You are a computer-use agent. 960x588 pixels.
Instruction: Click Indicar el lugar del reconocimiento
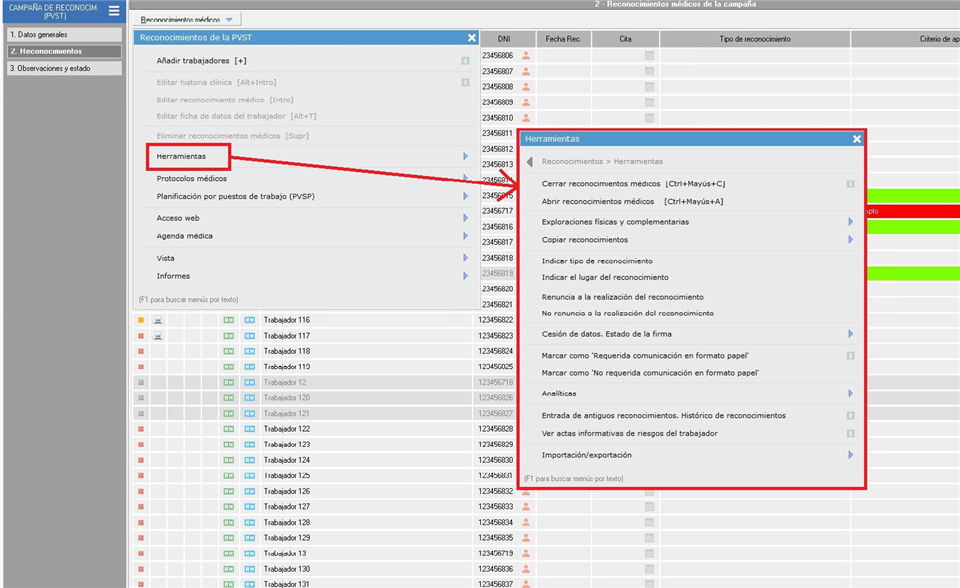click(605, 277)
